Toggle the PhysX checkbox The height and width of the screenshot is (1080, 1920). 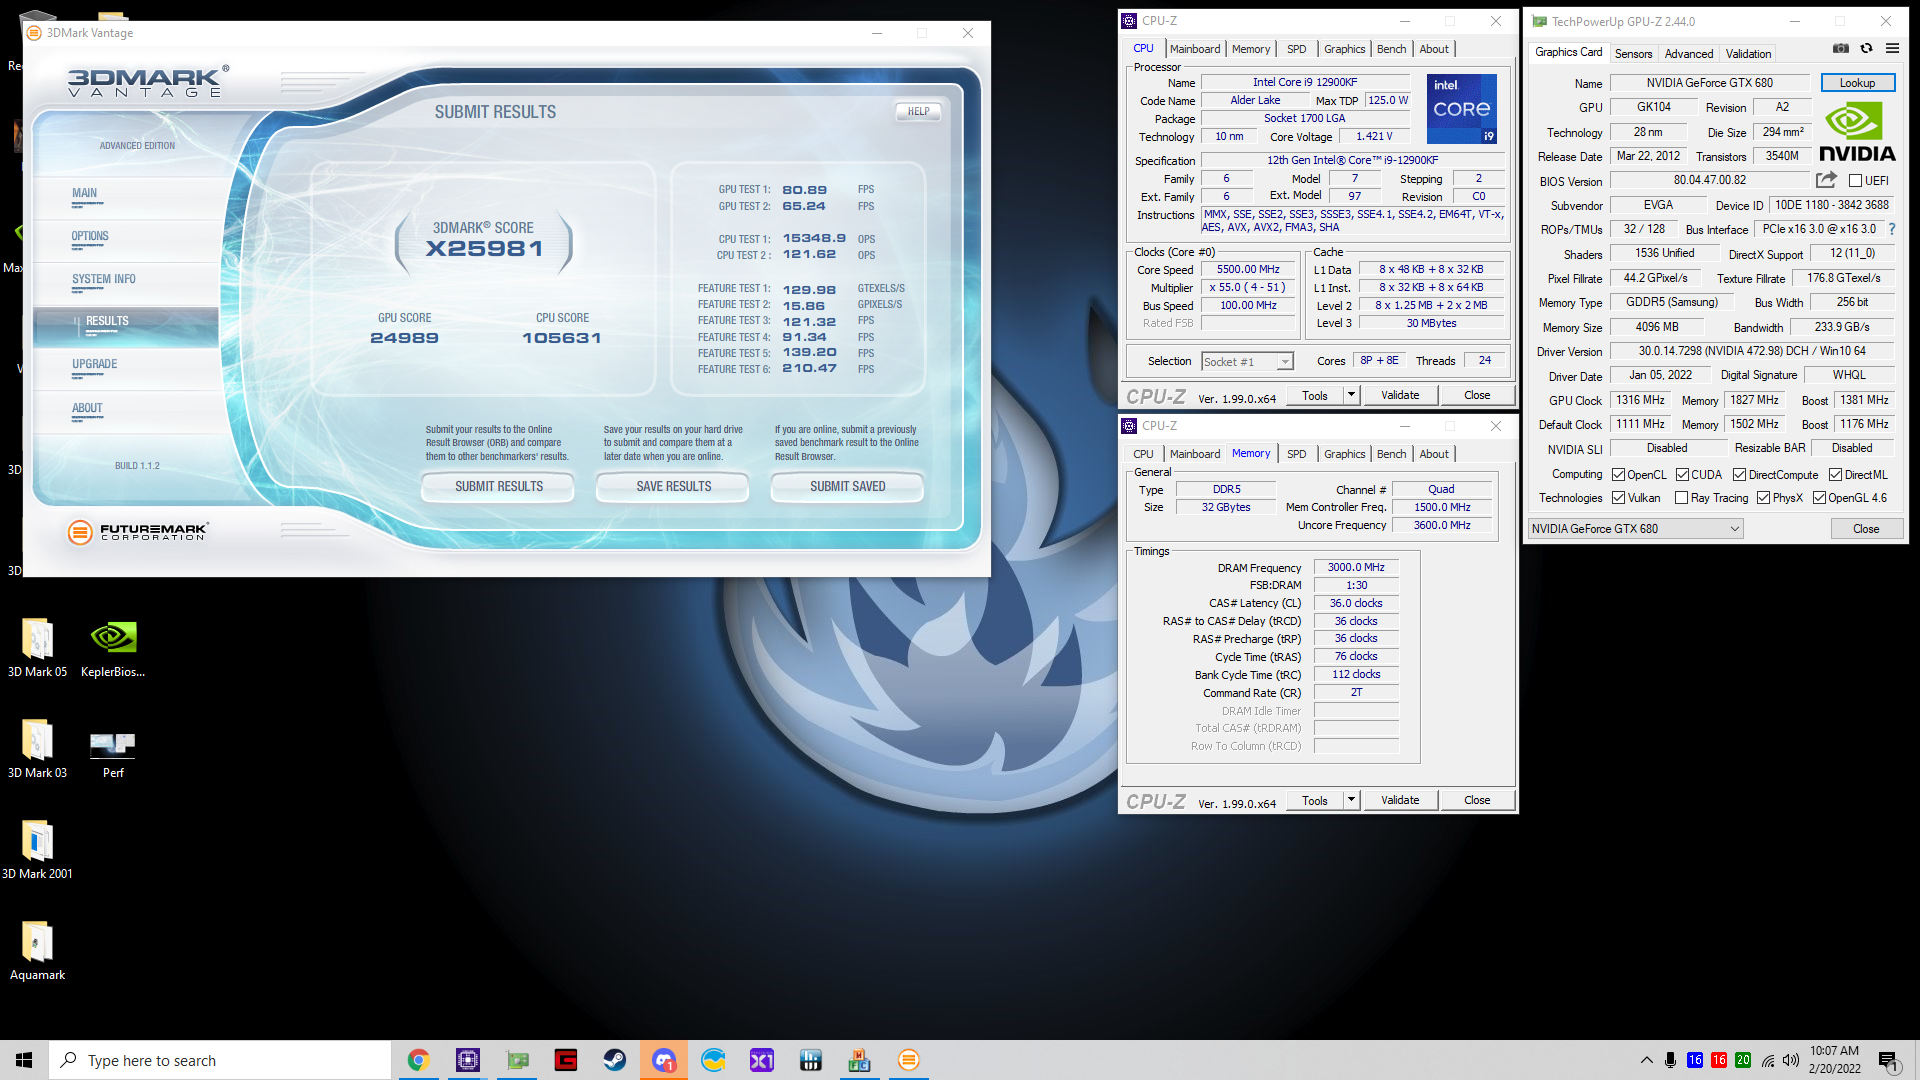1764,498
